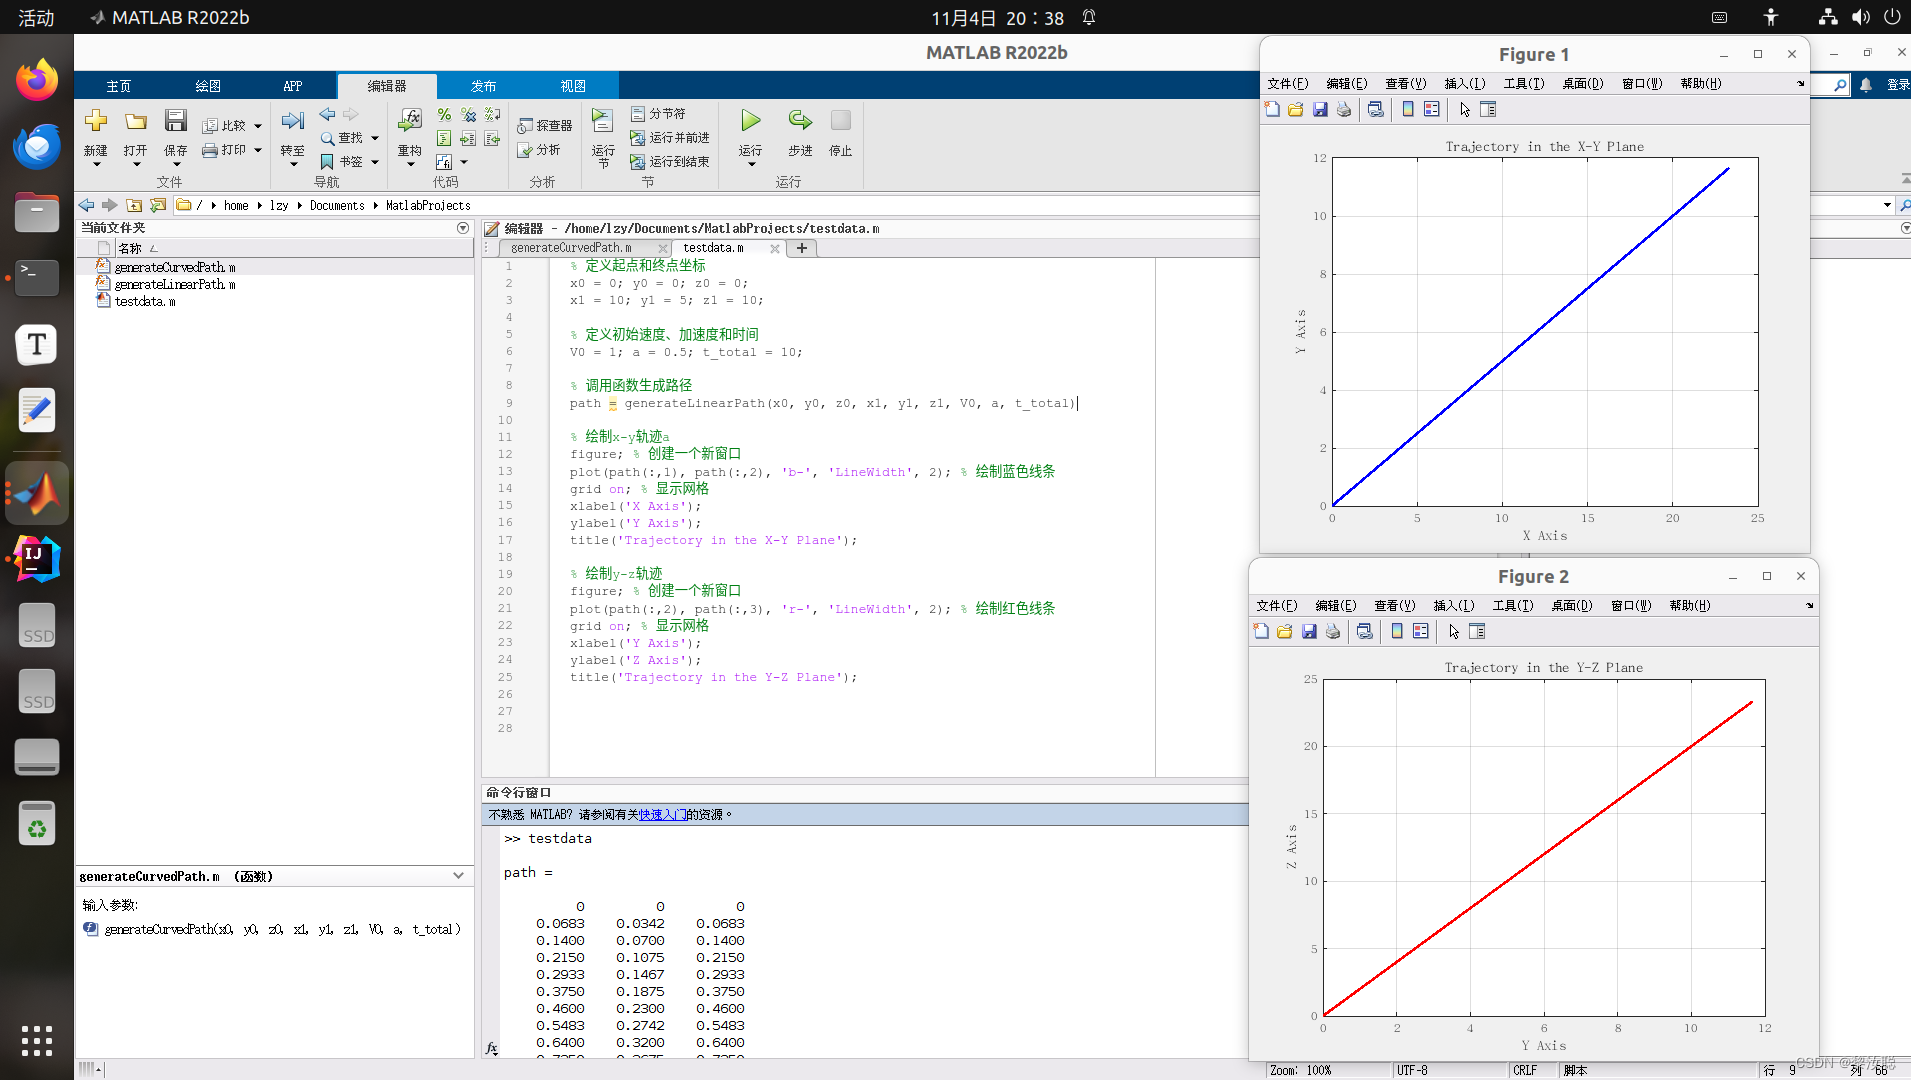This screenshot has height=1080, width=1911.
Task: Add a new editor tab with plus button
Action: point(802,248)
